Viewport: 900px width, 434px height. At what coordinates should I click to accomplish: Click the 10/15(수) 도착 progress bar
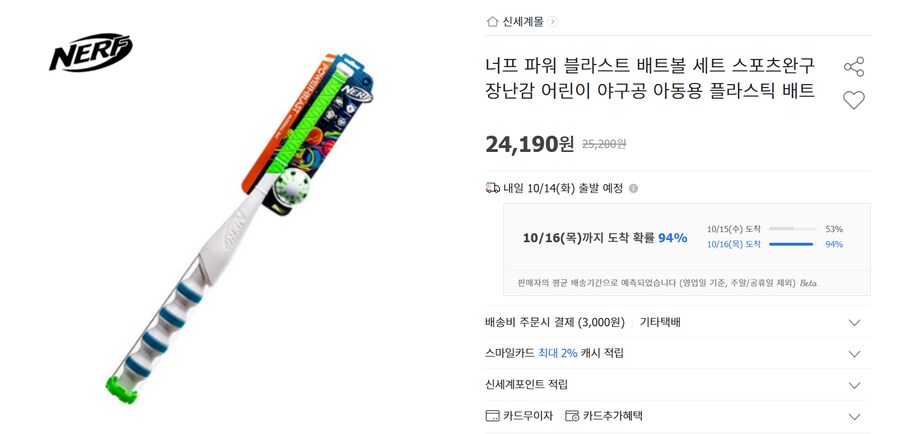point(793,228)
